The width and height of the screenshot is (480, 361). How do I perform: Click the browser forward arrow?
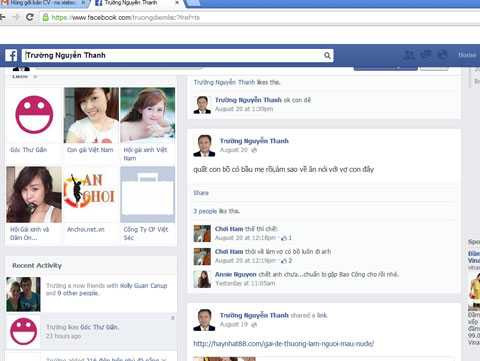tap(16, 17)
